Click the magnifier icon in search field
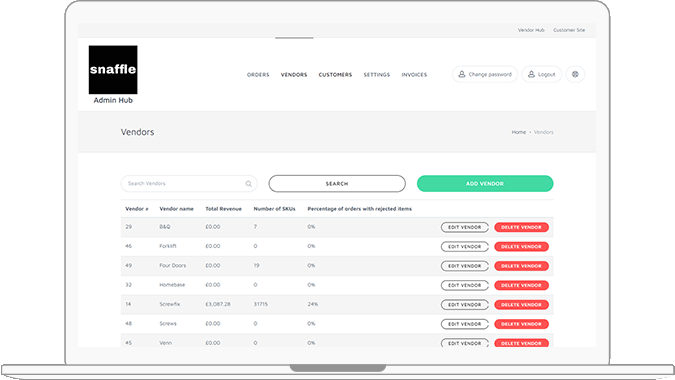Image resolution: width=675 pixels, height=380 pixels. 248,184
